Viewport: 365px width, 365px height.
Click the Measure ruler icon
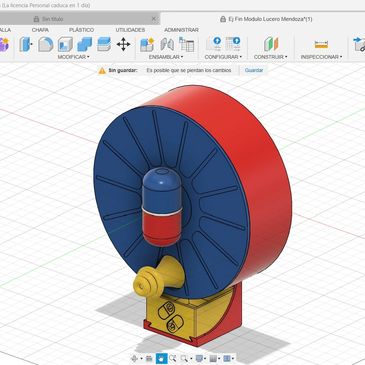[321, 44]
